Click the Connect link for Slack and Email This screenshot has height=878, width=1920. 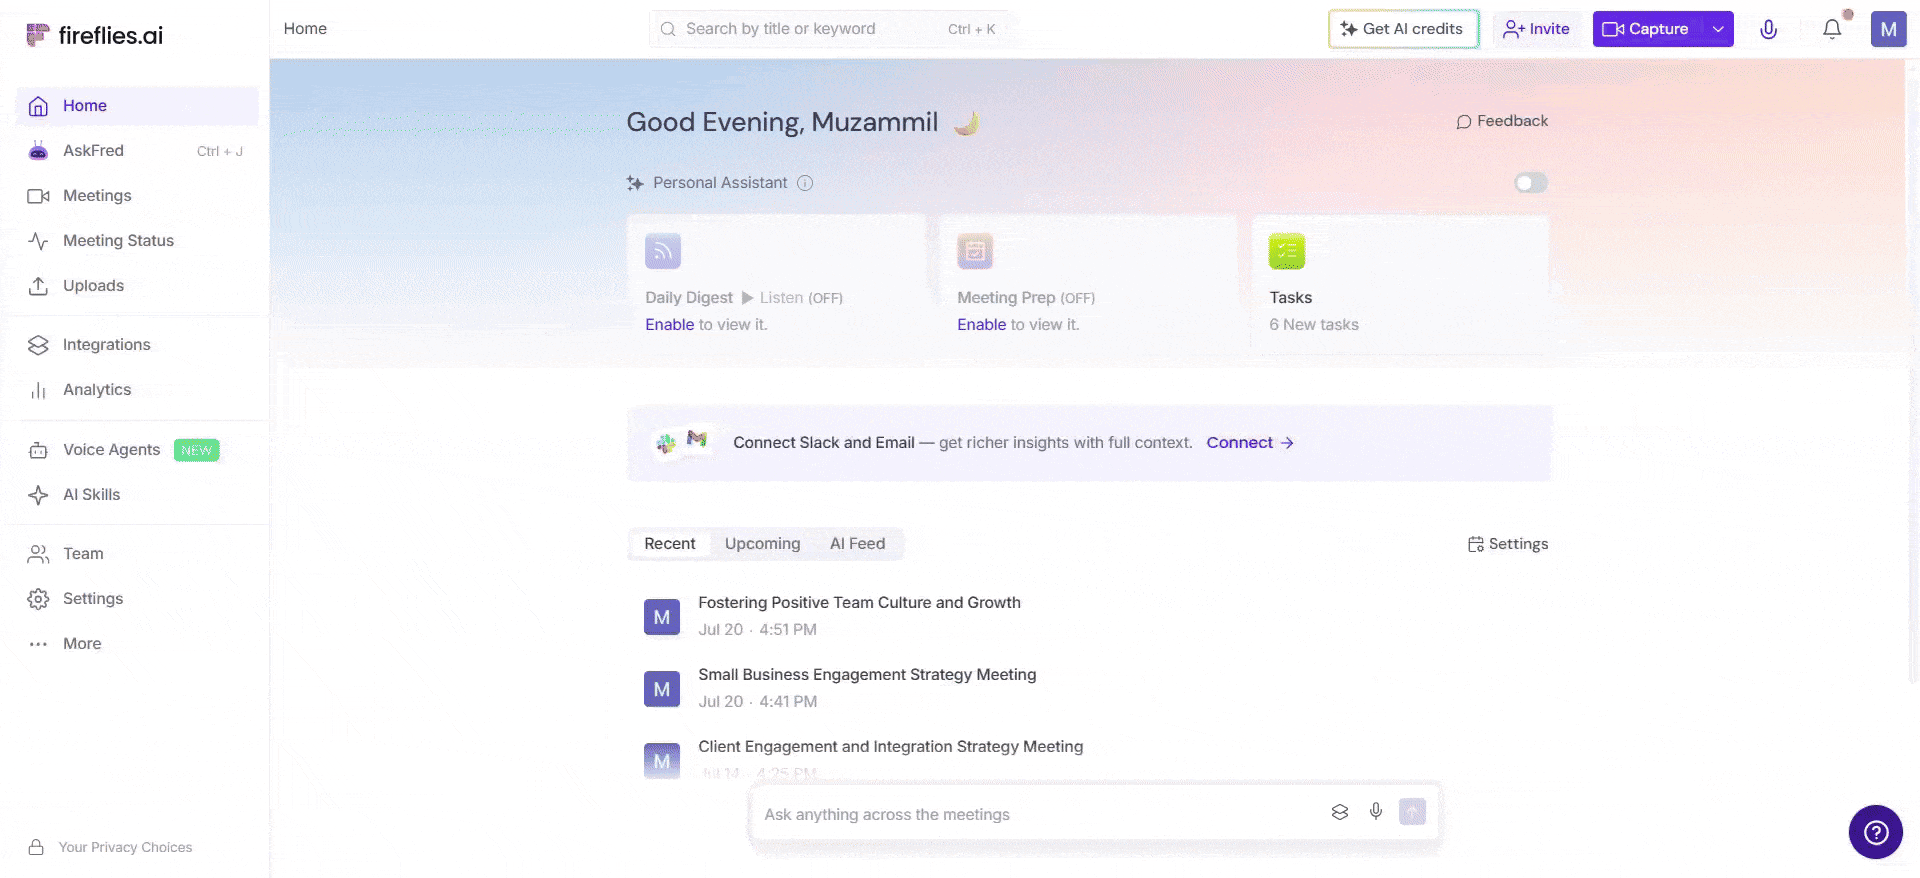point(1250,443)
